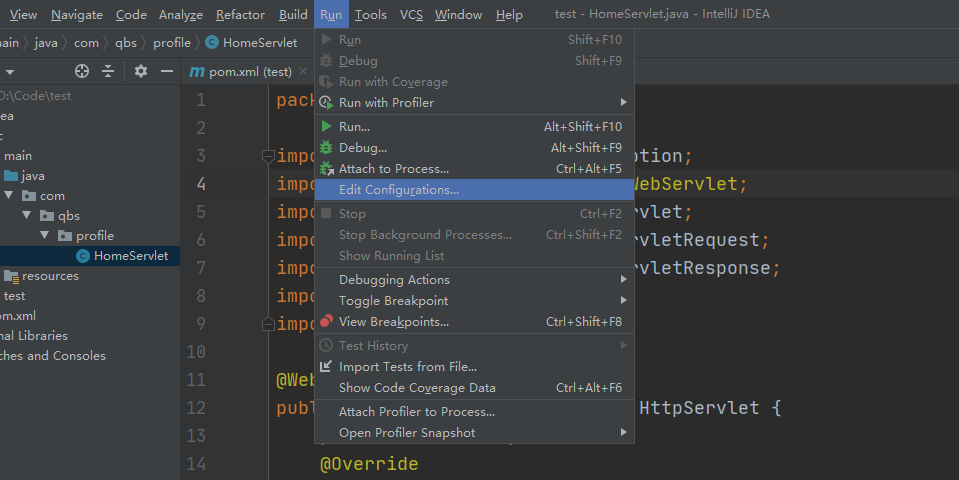
Task: Click Import Tests from File icon
Action: (x=326, y=367)
